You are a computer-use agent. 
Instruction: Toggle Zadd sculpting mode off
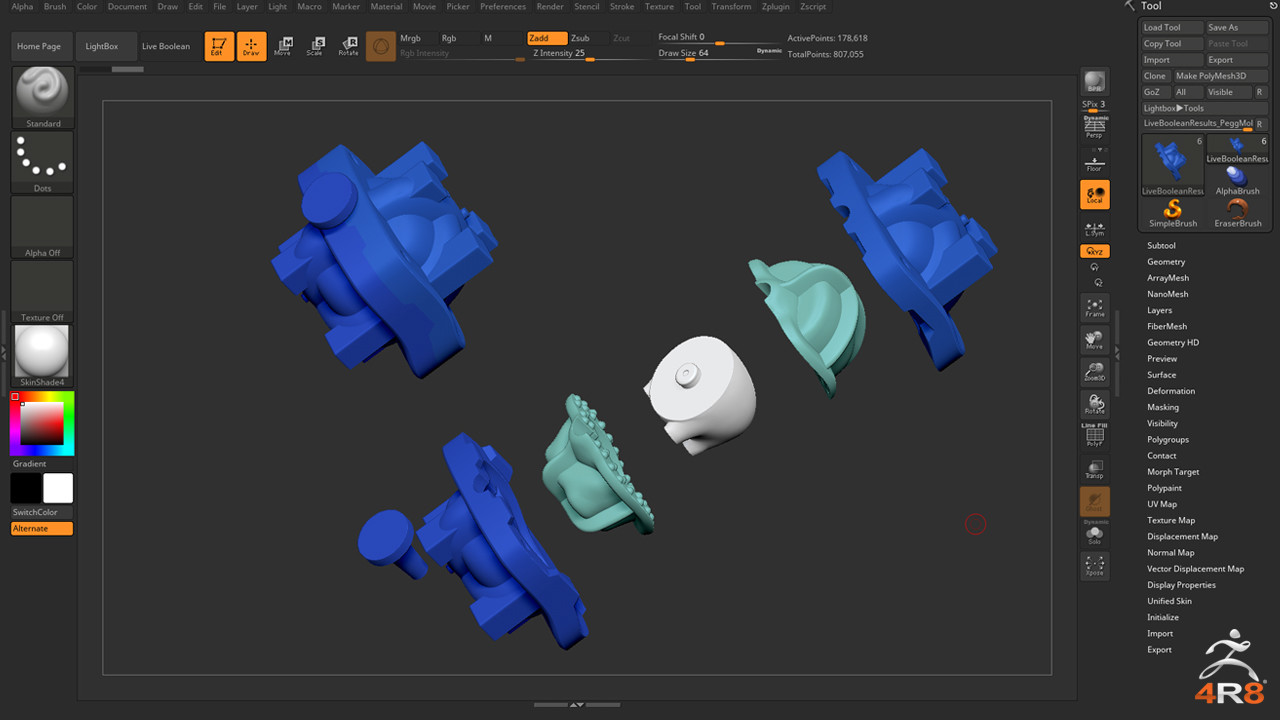coord(545,38)
